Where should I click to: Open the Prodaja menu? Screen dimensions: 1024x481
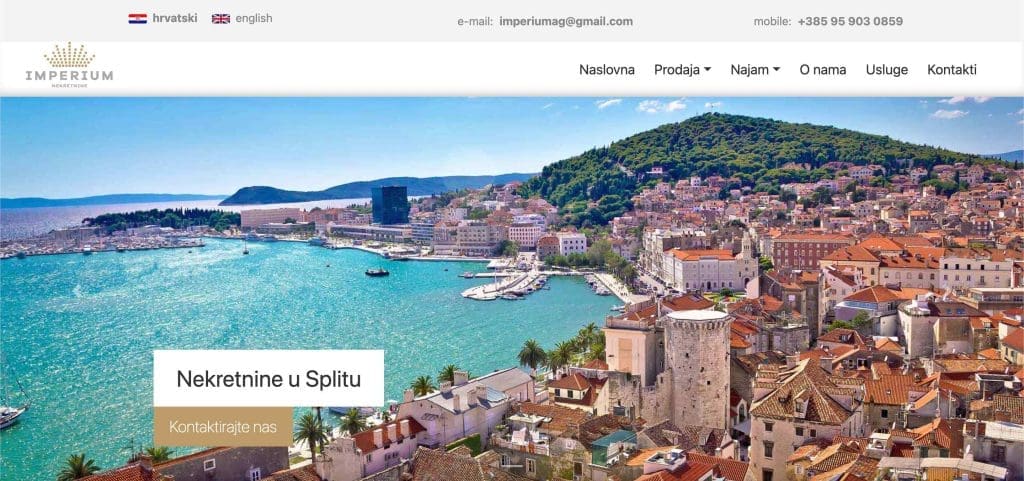coord(682,70)
